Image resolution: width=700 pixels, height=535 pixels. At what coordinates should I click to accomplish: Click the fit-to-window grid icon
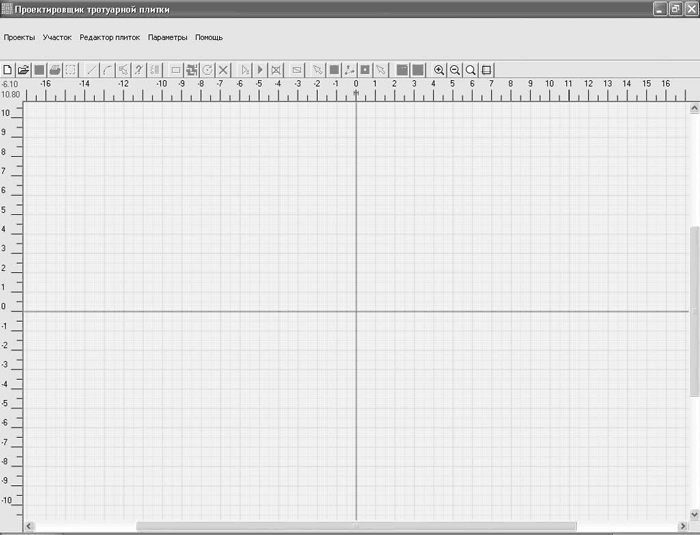(487, 70)
